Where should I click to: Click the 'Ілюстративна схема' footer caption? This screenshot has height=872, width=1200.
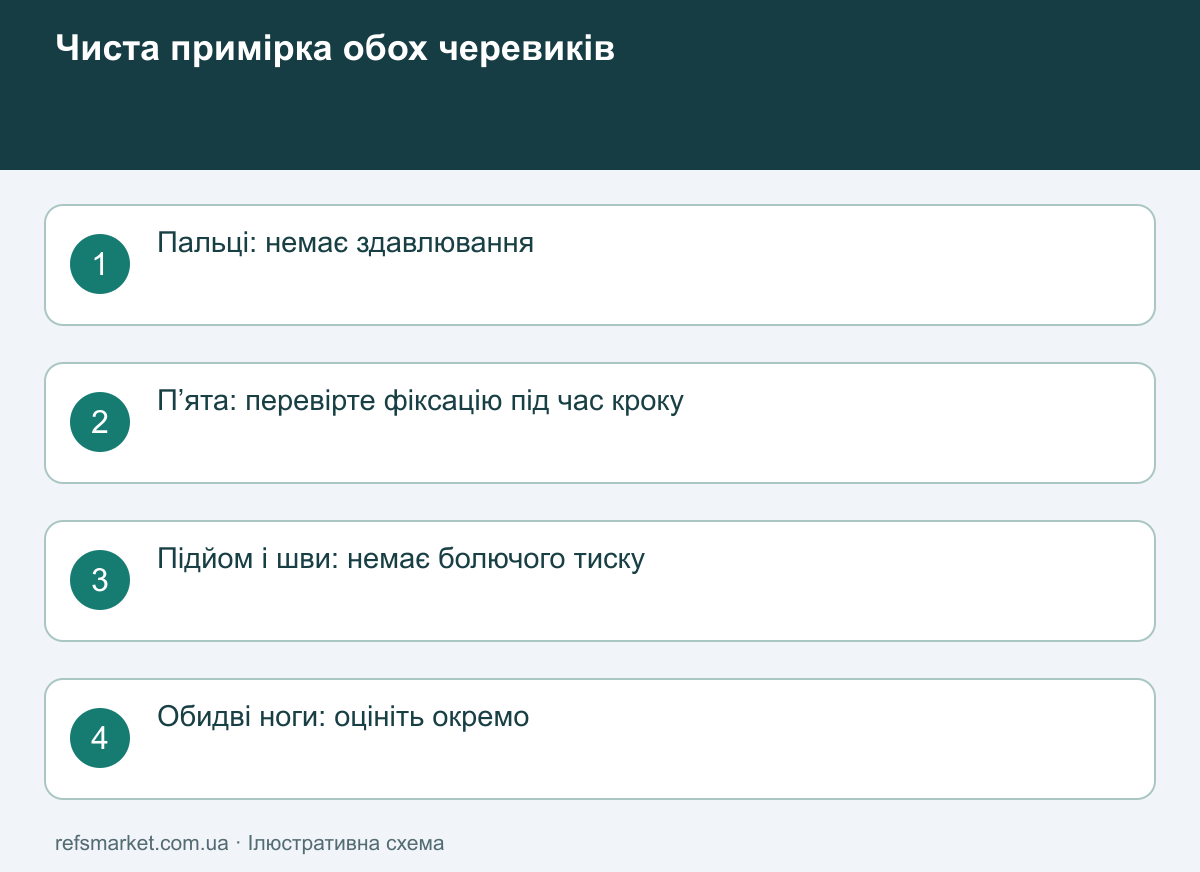pos(346,843)
